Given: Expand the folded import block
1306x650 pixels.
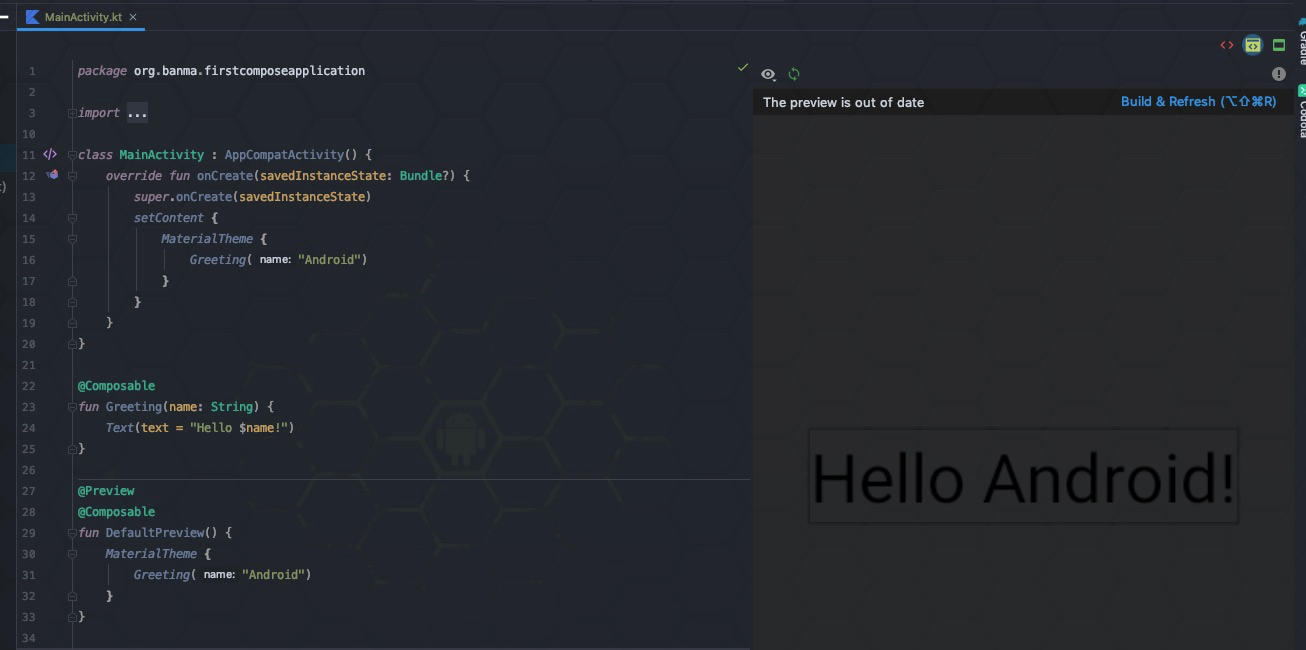Looking at the screenshot, I should point(72,113).
